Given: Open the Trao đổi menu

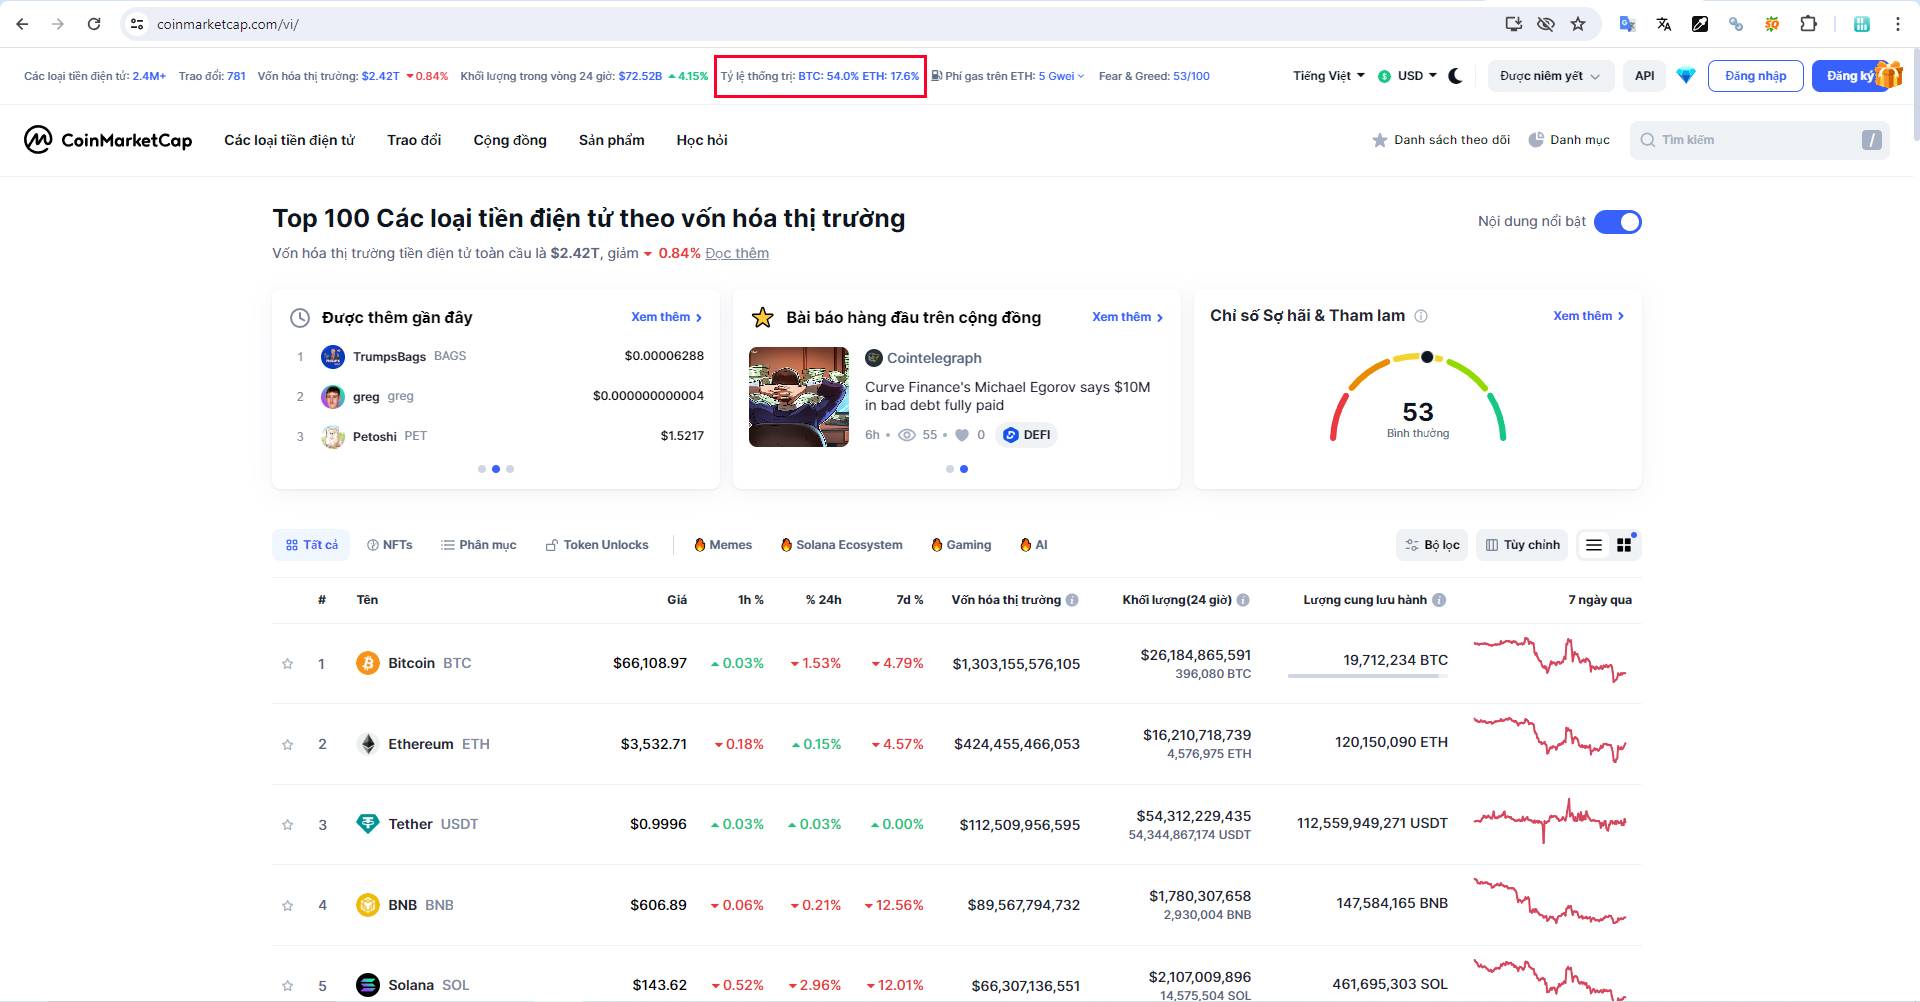Looking at the screenshot, I should point(414,140).
